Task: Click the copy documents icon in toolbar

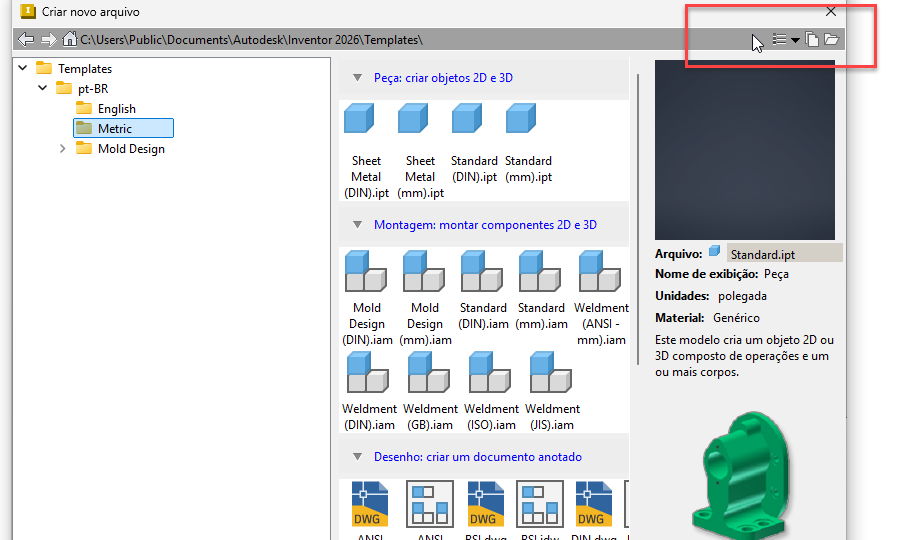Action: pyautogui.click(x=812, y=39)
